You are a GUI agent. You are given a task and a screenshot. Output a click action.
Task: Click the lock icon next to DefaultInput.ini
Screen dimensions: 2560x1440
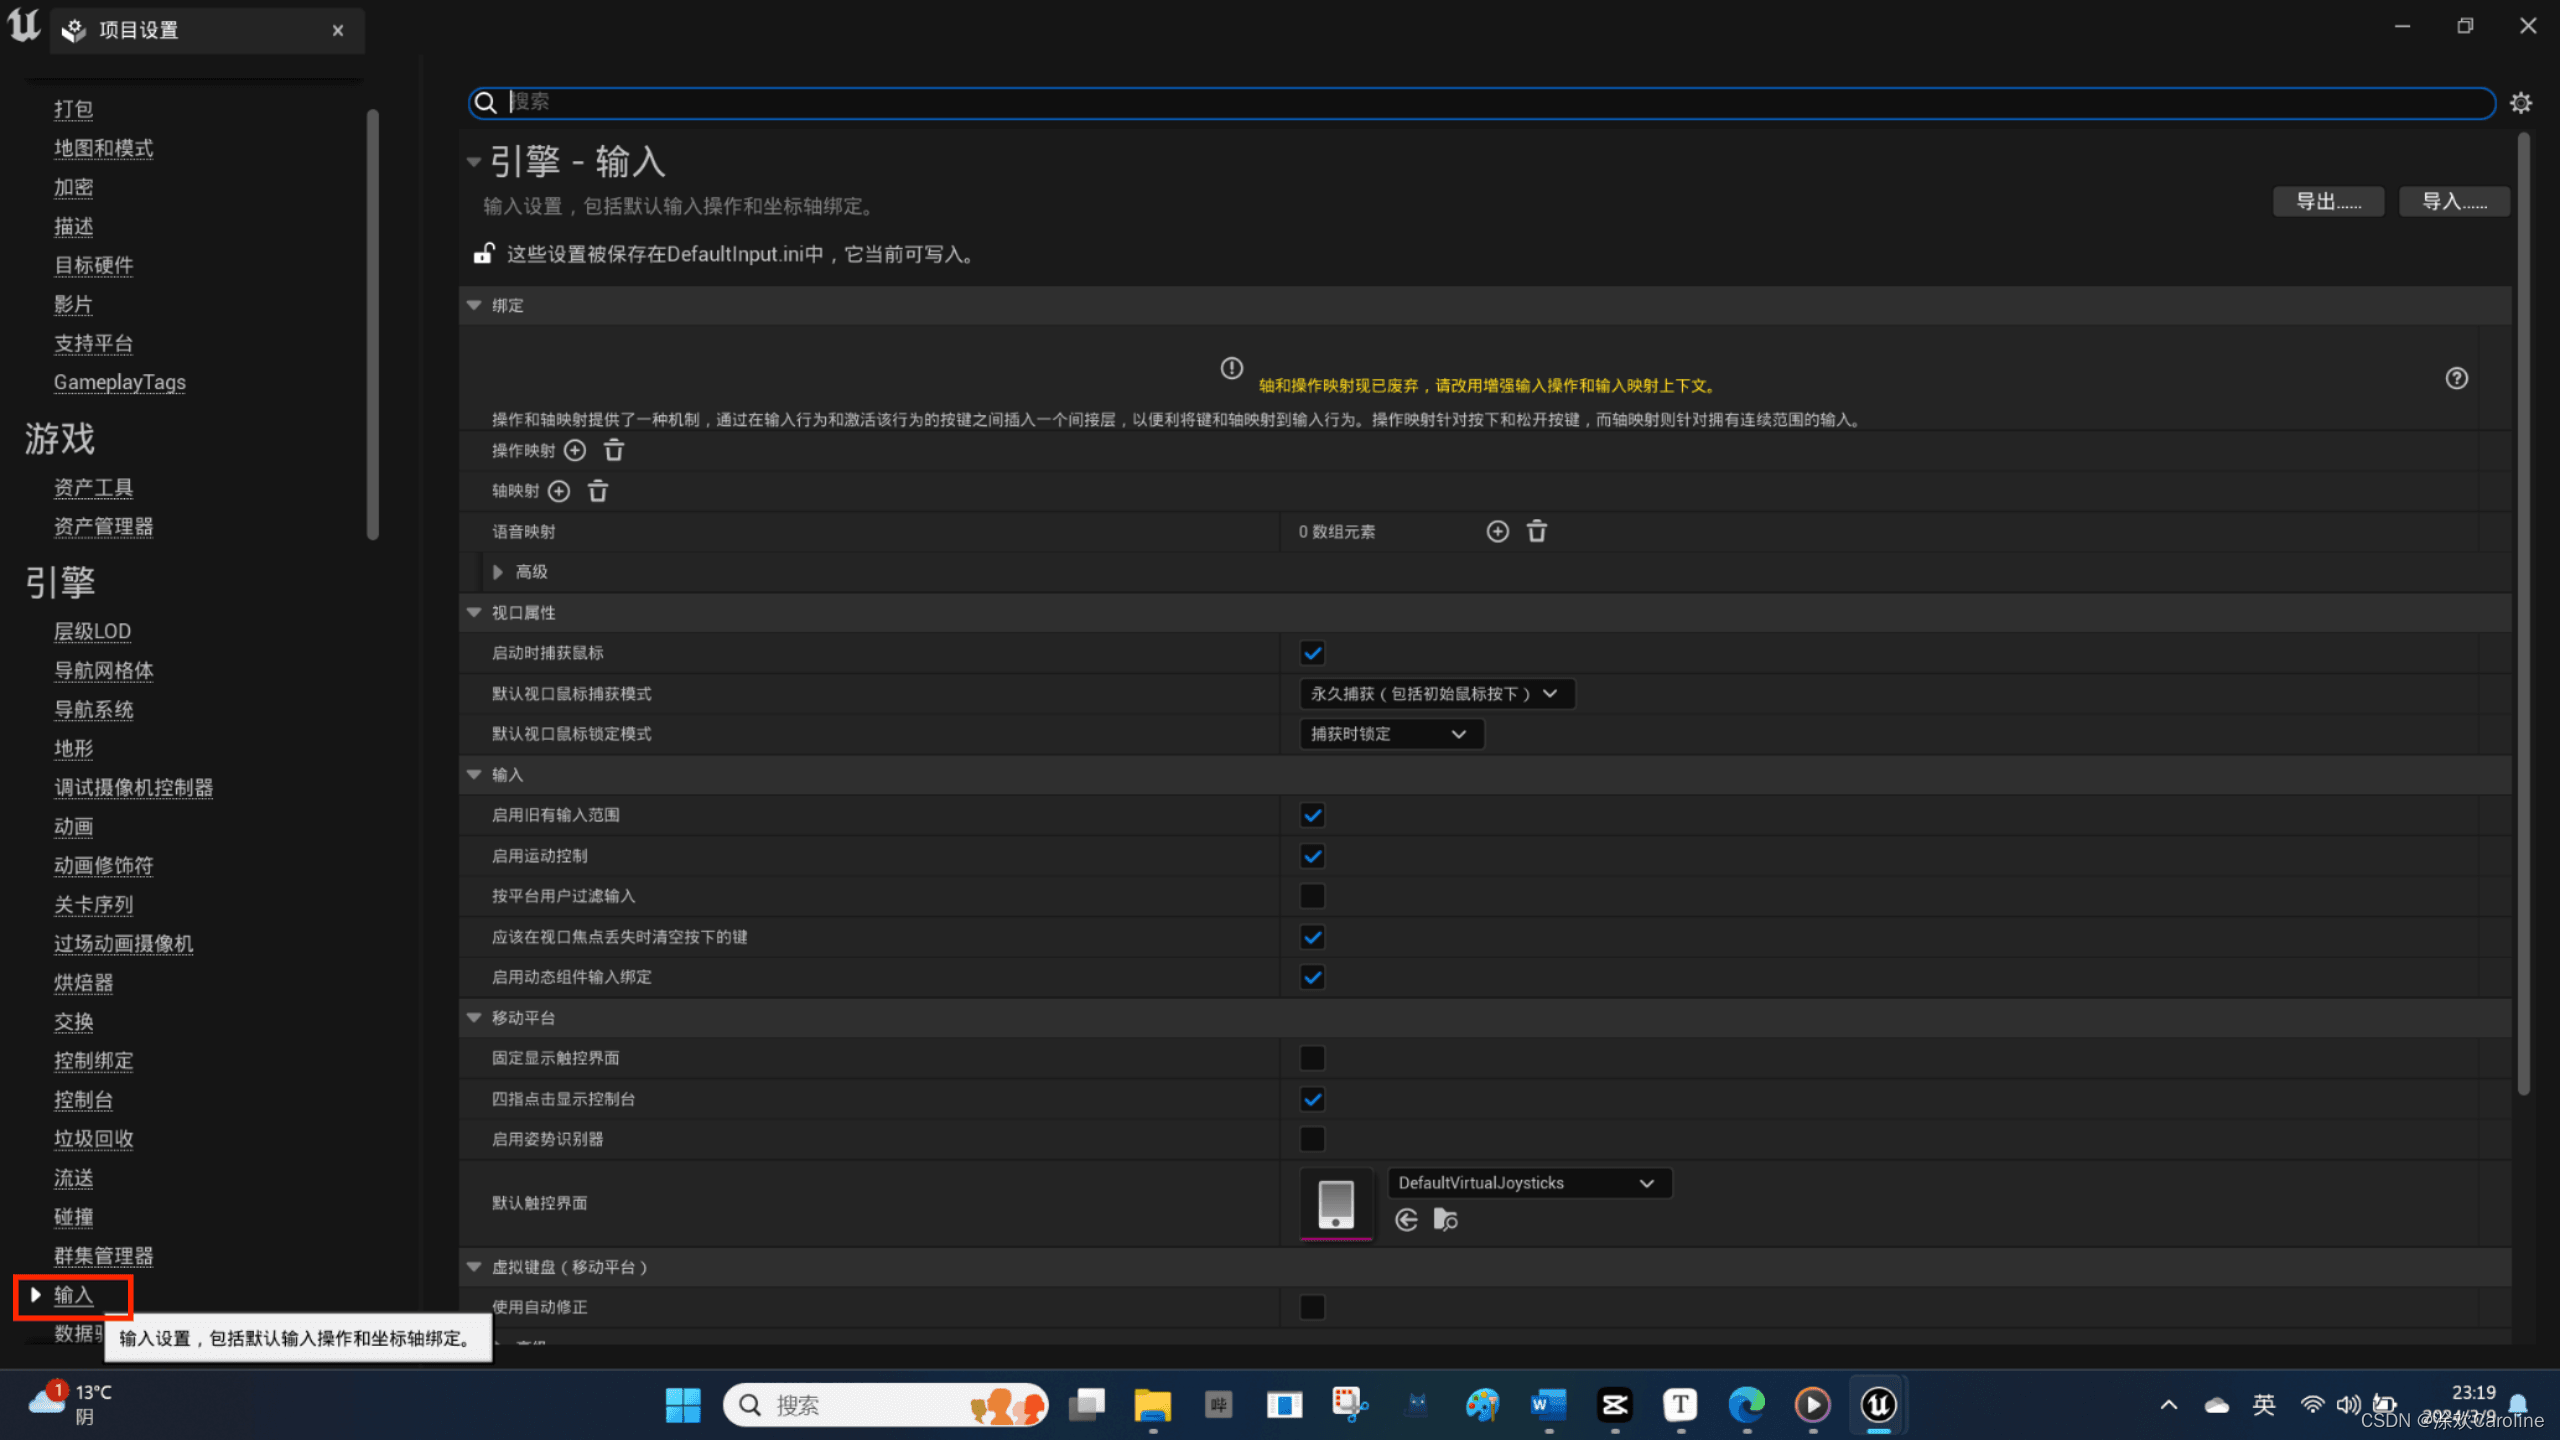(484, 253)
